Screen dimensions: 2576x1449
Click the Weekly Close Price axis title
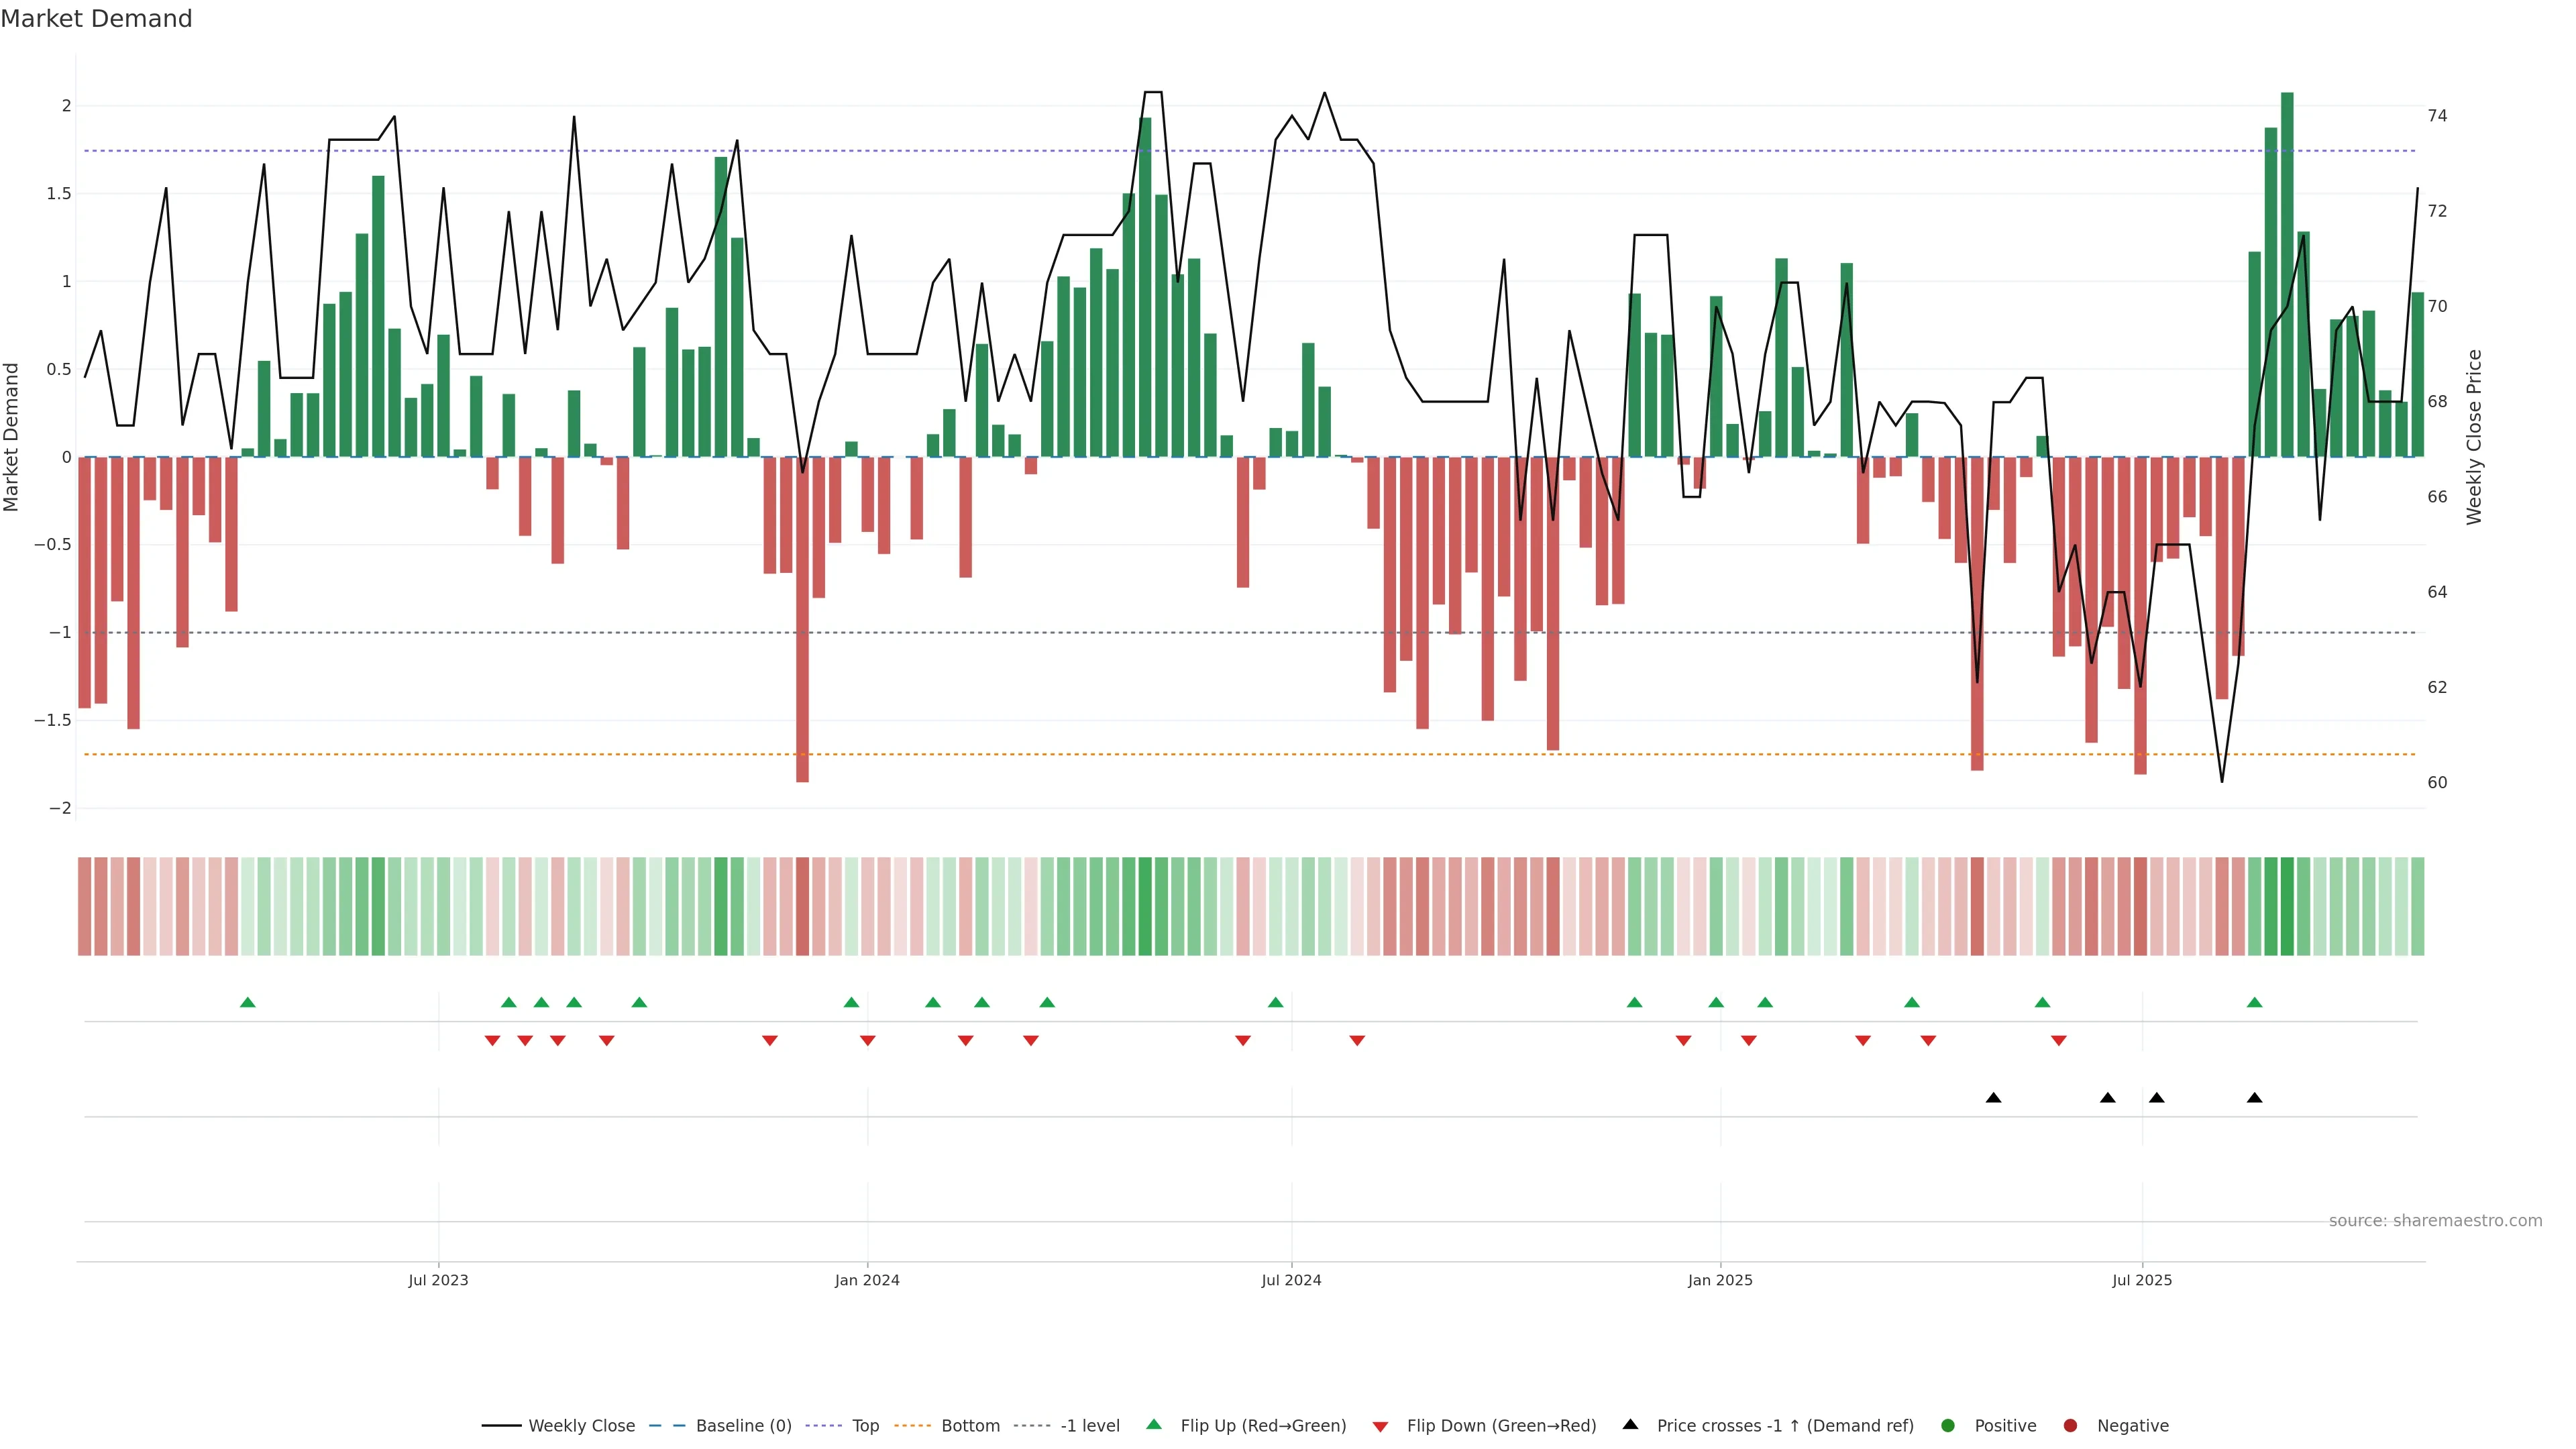(x=2474, y=437)
